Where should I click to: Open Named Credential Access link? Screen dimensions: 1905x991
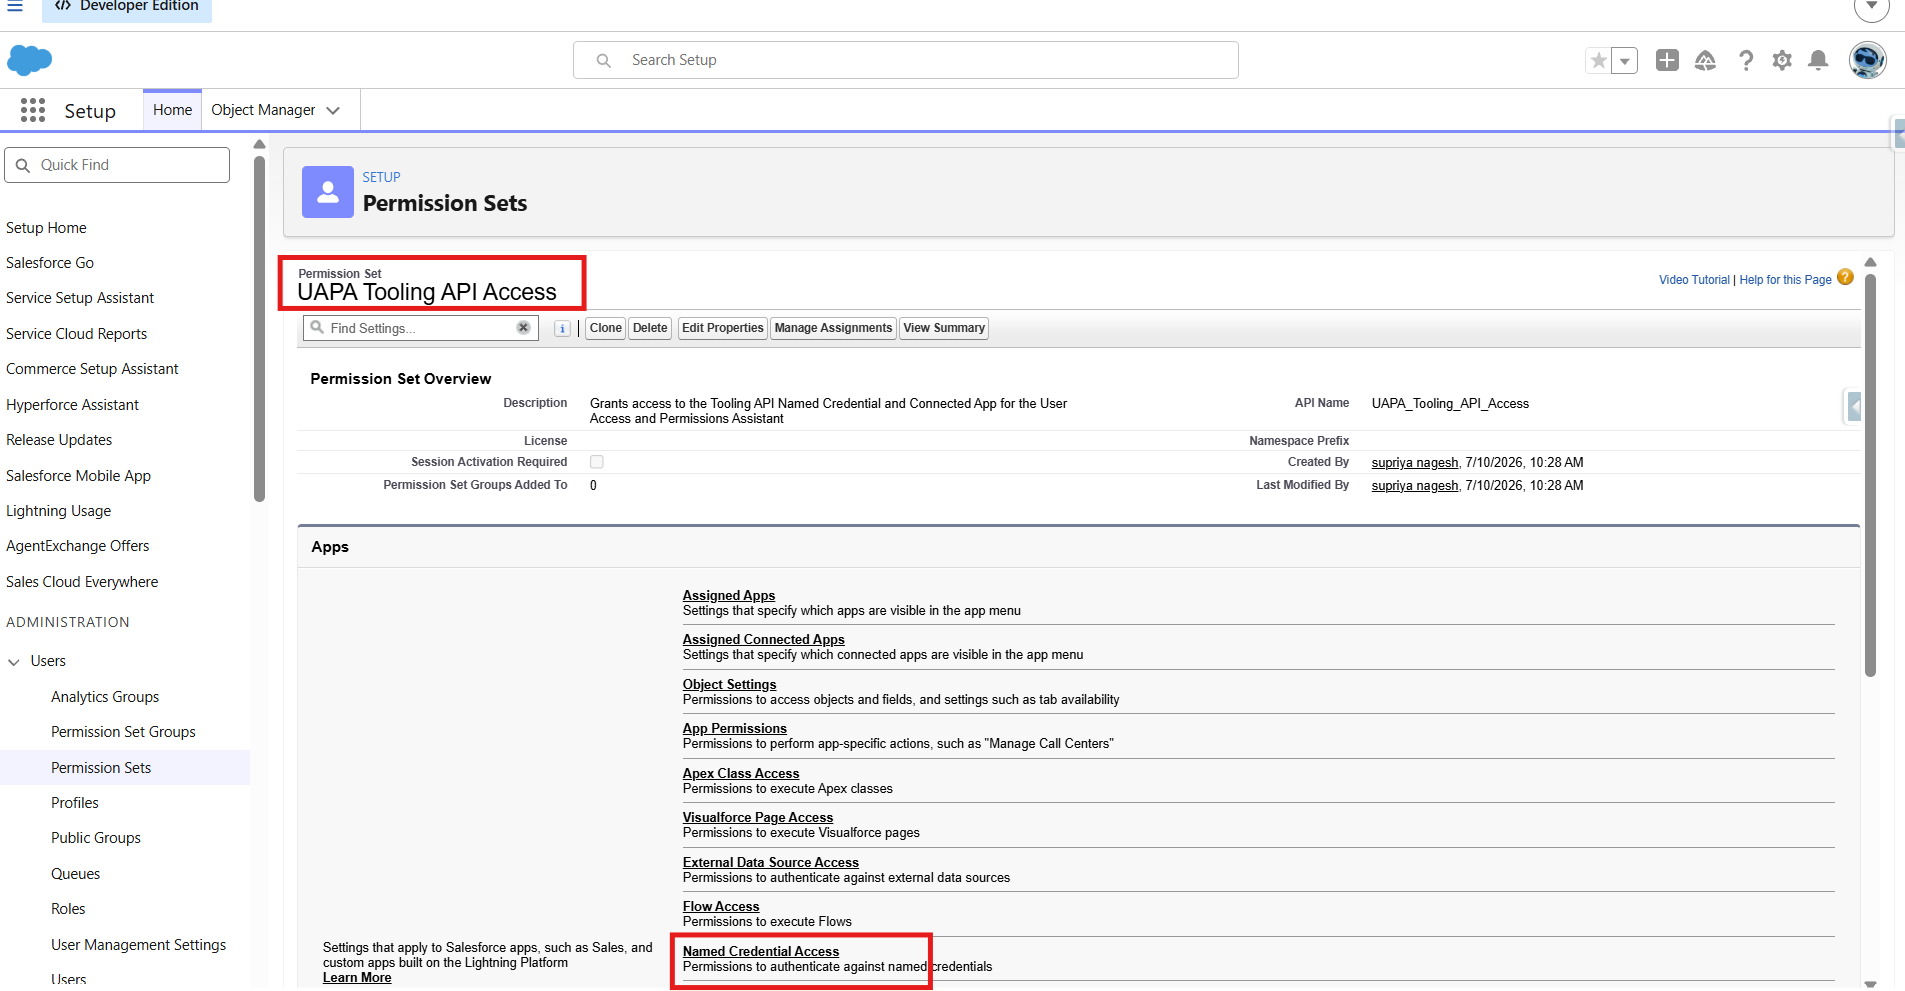(761, 952)
